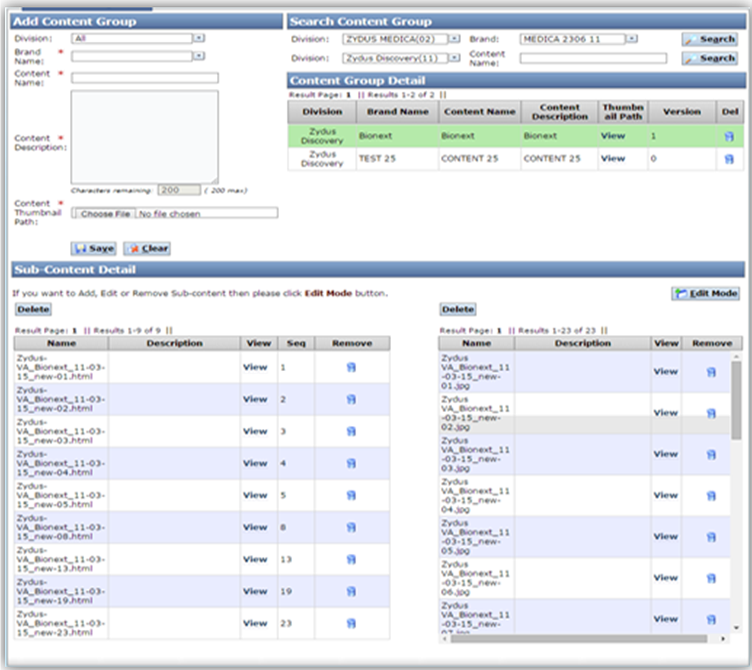Remove Zydus-VA_Bionext_11-03-15_new-01.html sub-content
The image size is (752, 670).
click(351, 367)
